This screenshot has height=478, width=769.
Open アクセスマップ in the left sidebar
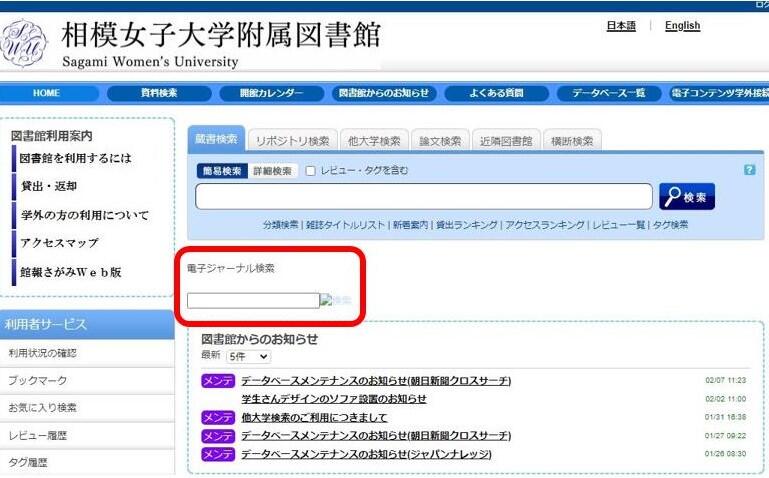pyautogui.click(x=60, y=243)
